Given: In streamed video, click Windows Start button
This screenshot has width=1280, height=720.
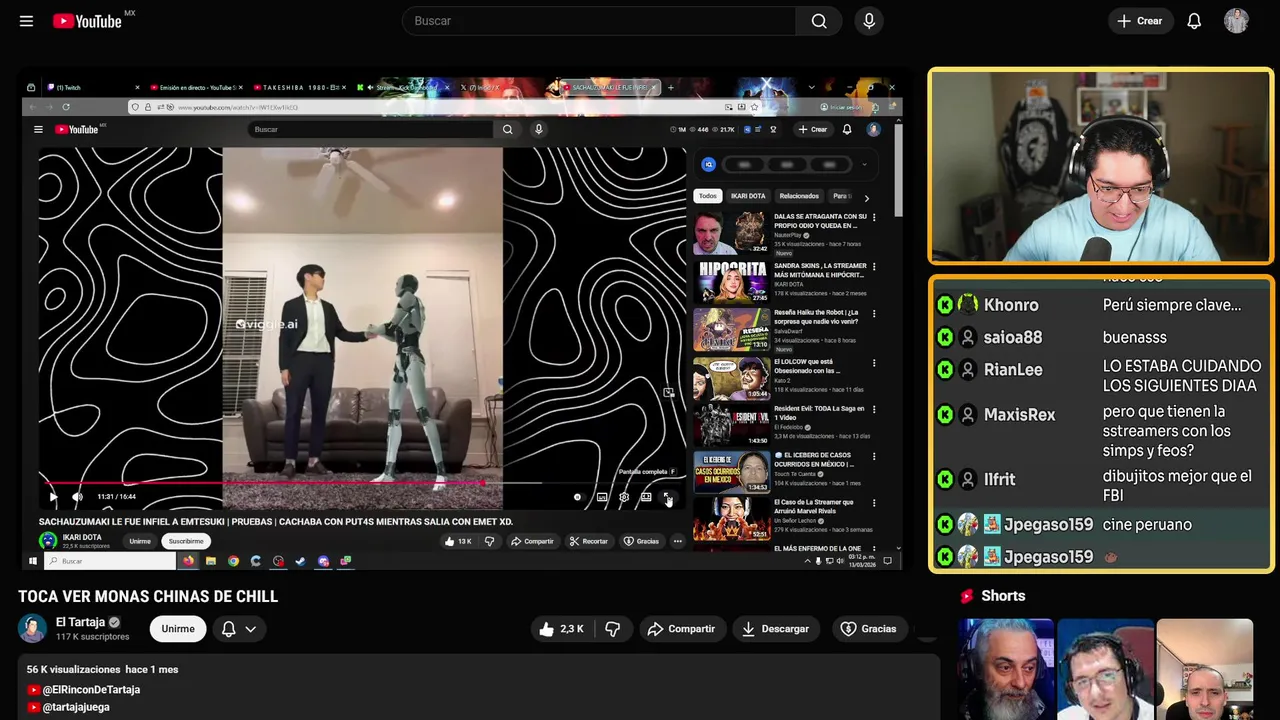Looking at the screenshot, I should 32,561.
